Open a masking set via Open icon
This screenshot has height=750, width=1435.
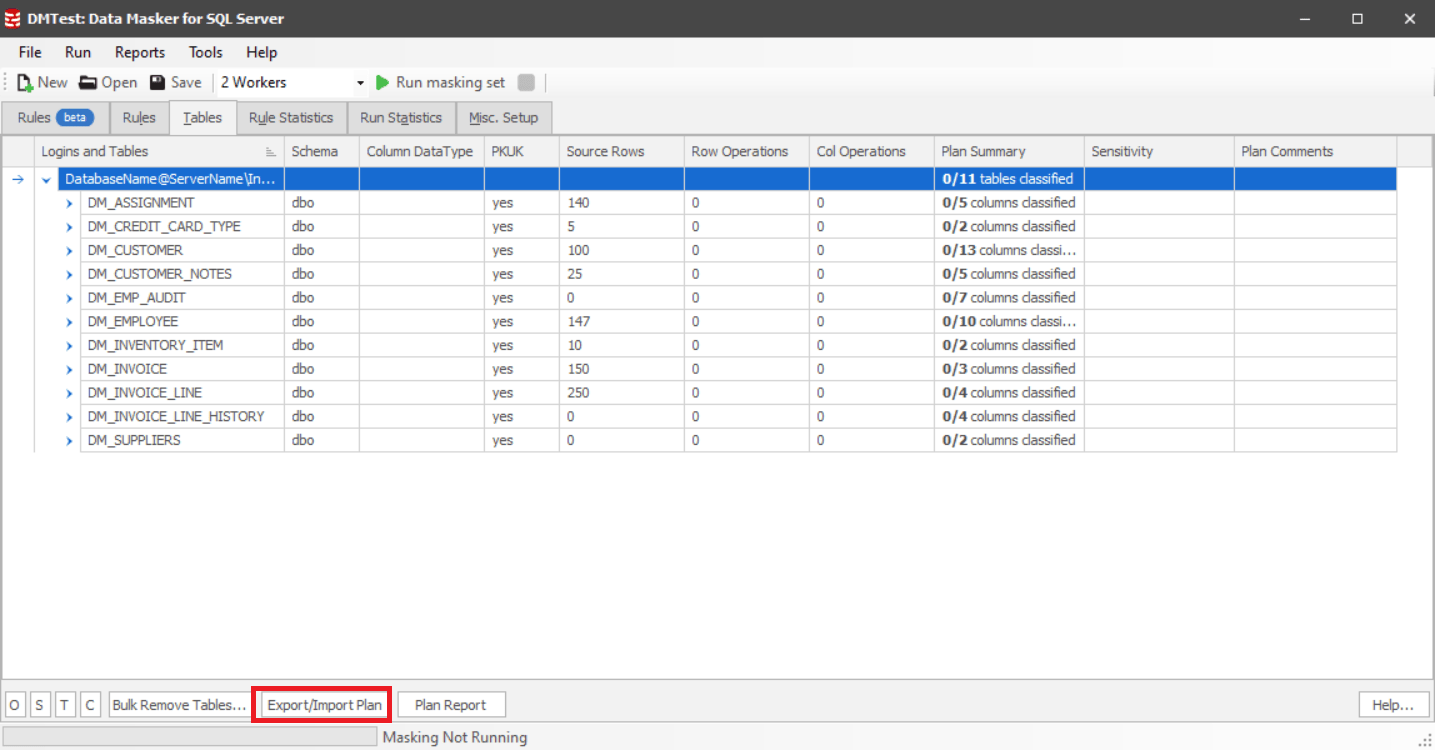[88, 83]
